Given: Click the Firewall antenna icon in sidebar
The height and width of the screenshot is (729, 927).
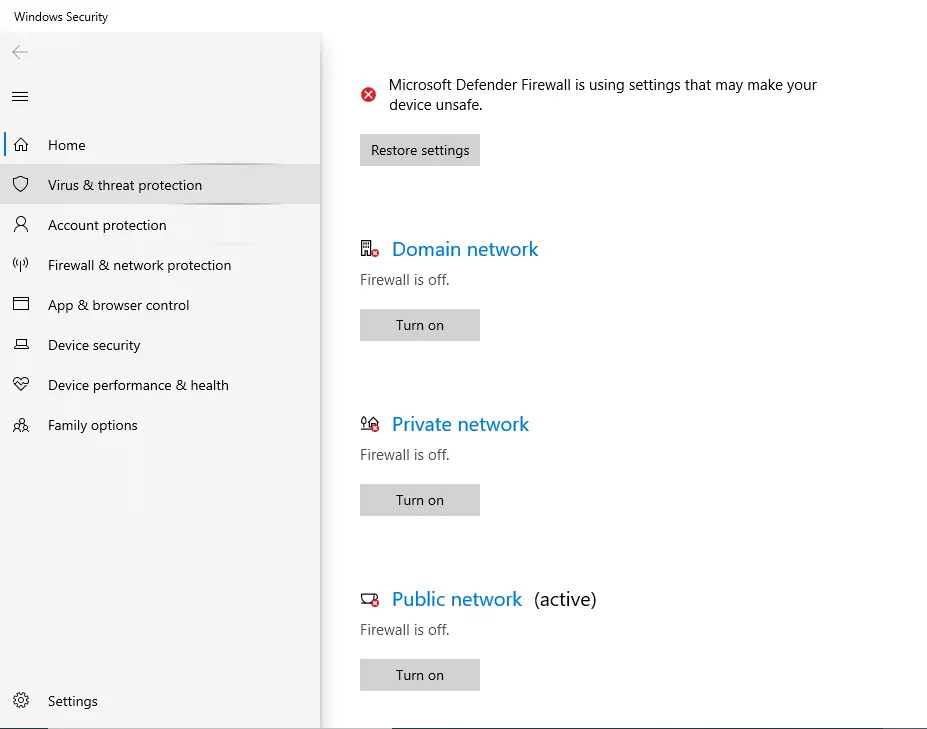Looking at the screenshot, I should (21, 264).
